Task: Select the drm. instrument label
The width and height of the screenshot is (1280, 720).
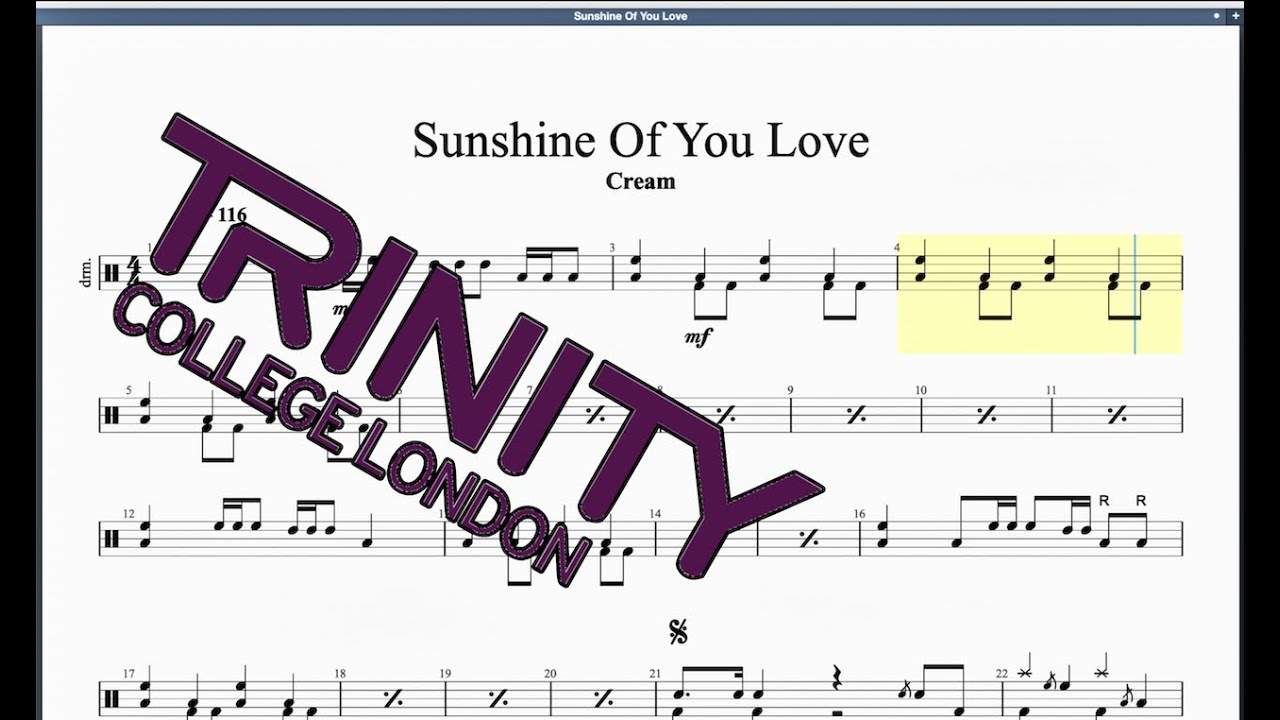Action: (x=84, y=274)
